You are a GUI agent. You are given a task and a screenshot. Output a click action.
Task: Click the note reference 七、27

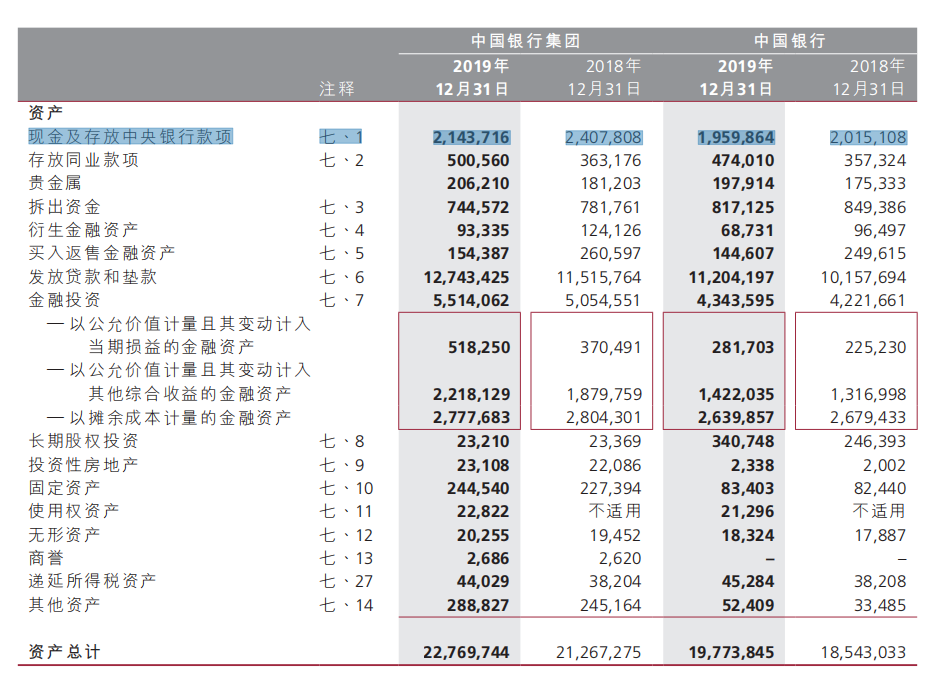click(x=346, y=581)
